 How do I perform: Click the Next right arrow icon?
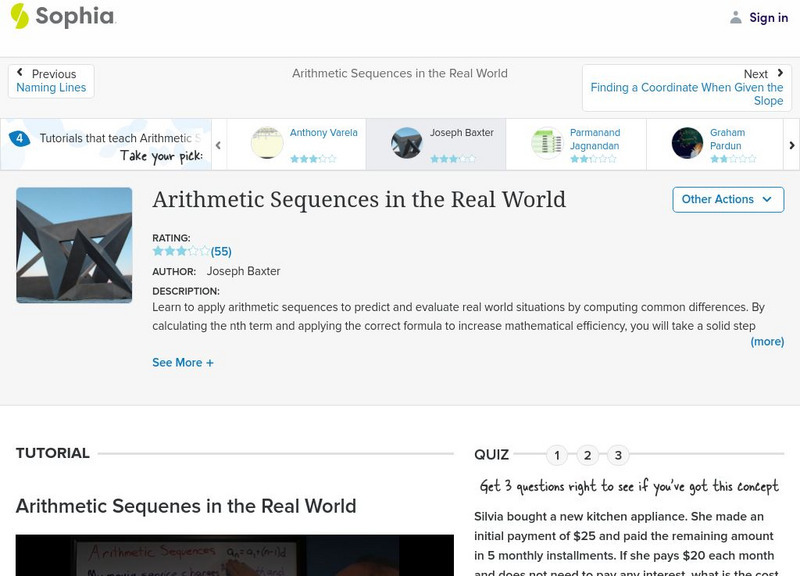[780, 73]
